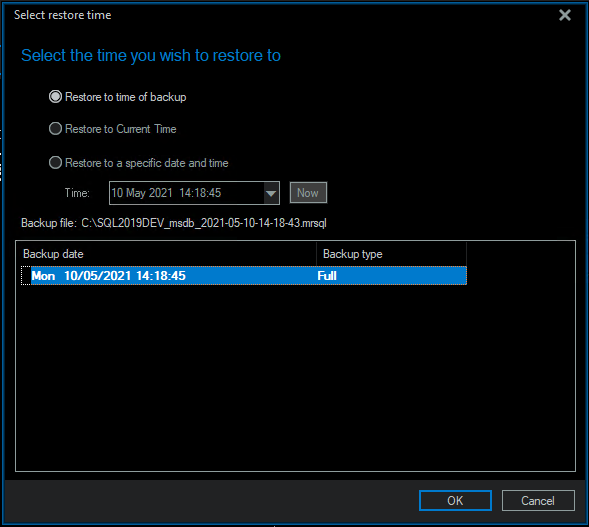
Task: Select the Mon 10/05/2021 14:18:45 backup row
Action: pyautogui.click(x=244, y=275)
